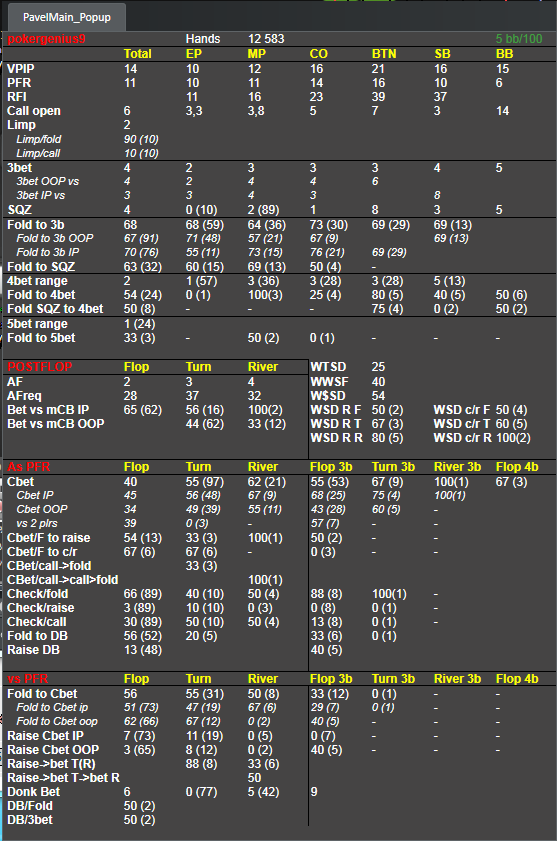Click the Fold to SQZ label

coord(41,267)
